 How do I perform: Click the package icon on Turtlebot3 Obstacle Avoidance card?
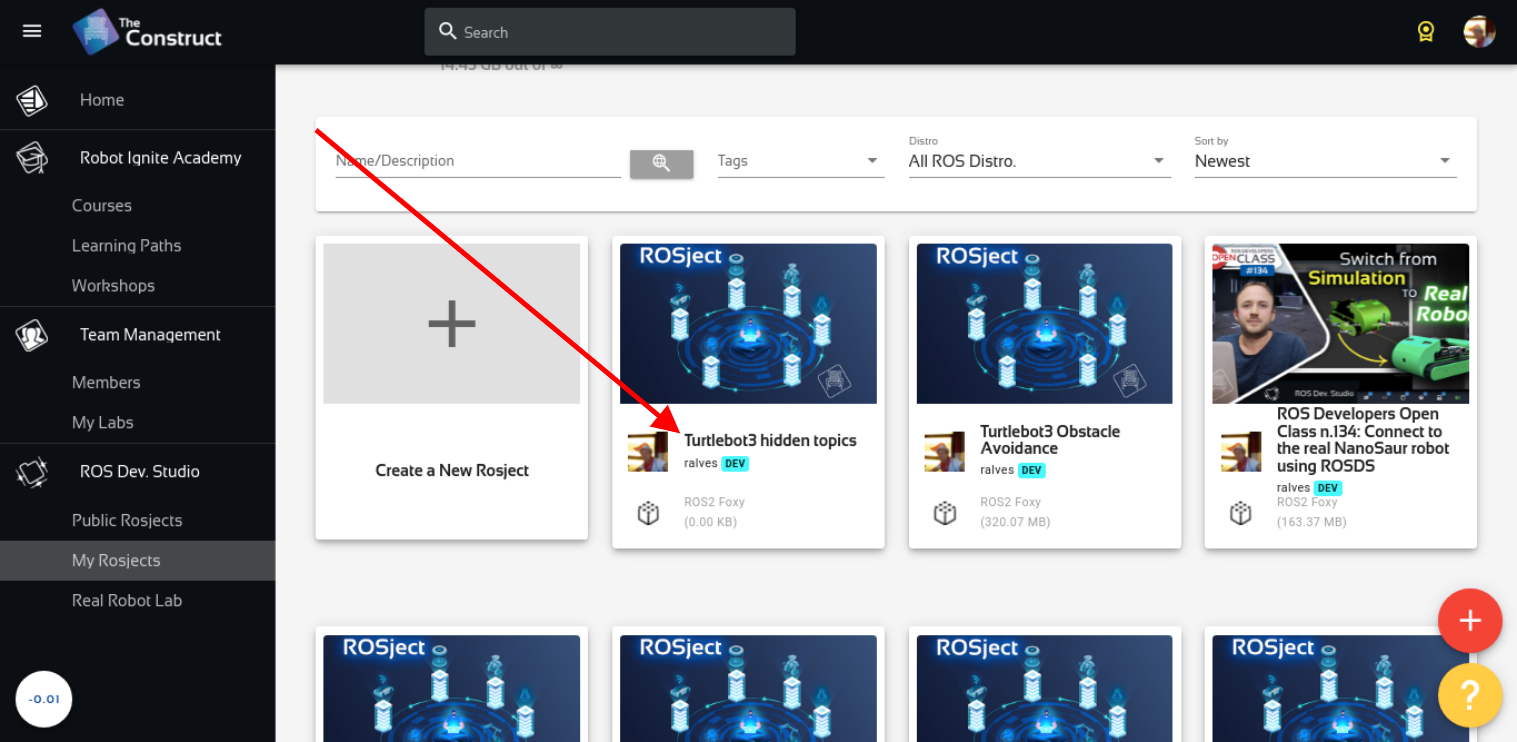[x=945, y=513]
